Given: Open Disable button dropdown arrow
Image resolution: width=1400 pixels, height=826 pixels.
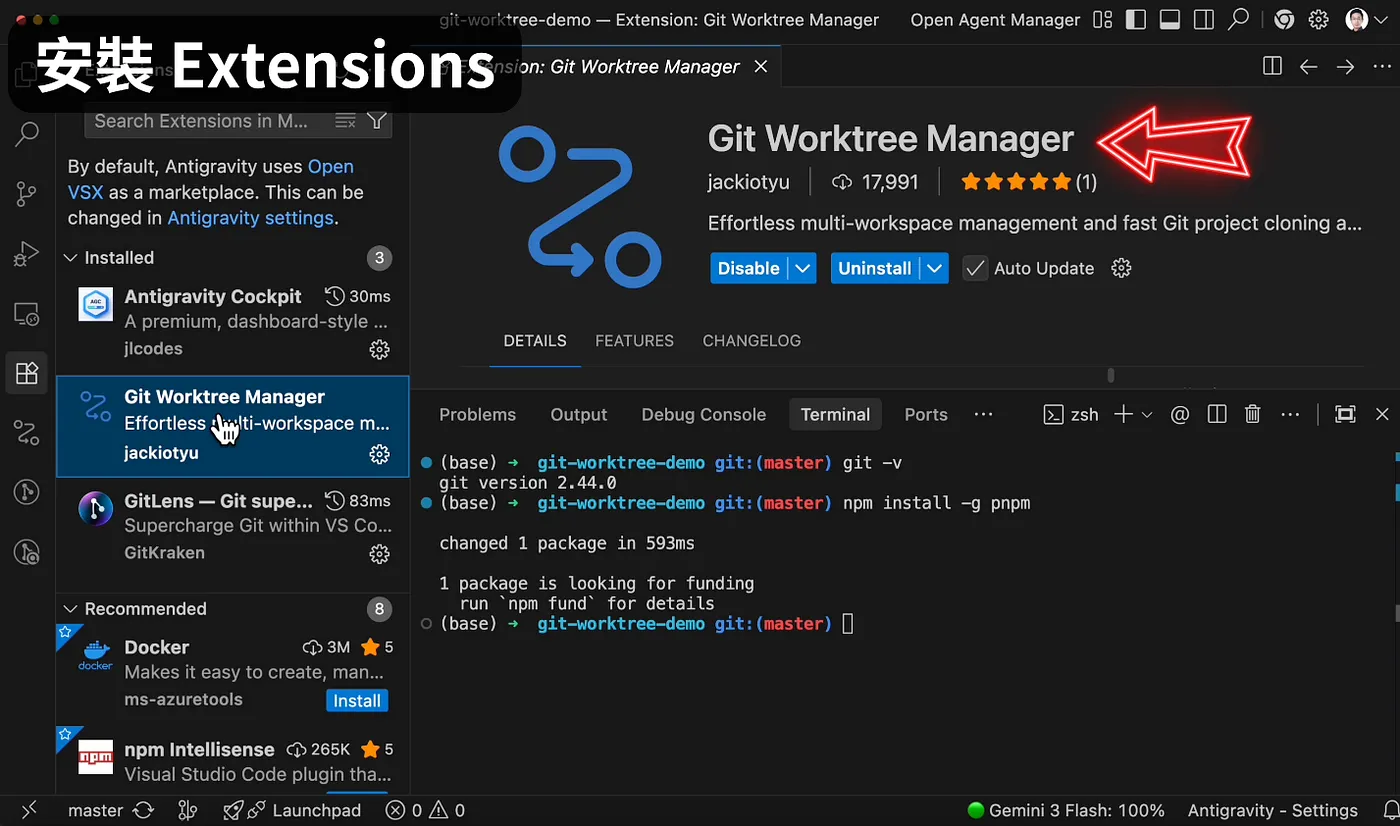Looking at the screenshot, I should pos(802,268).
